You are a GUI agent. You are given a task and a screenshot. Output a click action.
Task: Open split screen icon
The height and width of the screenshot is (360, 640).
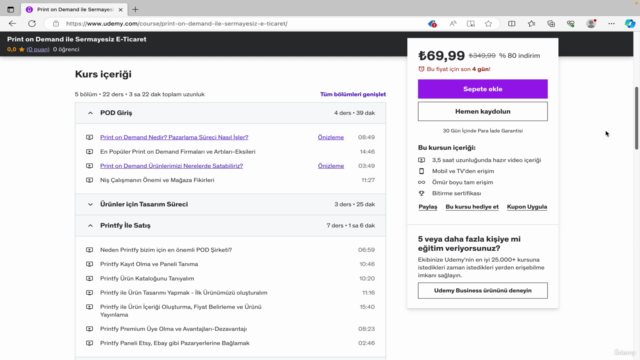[511, 24]
